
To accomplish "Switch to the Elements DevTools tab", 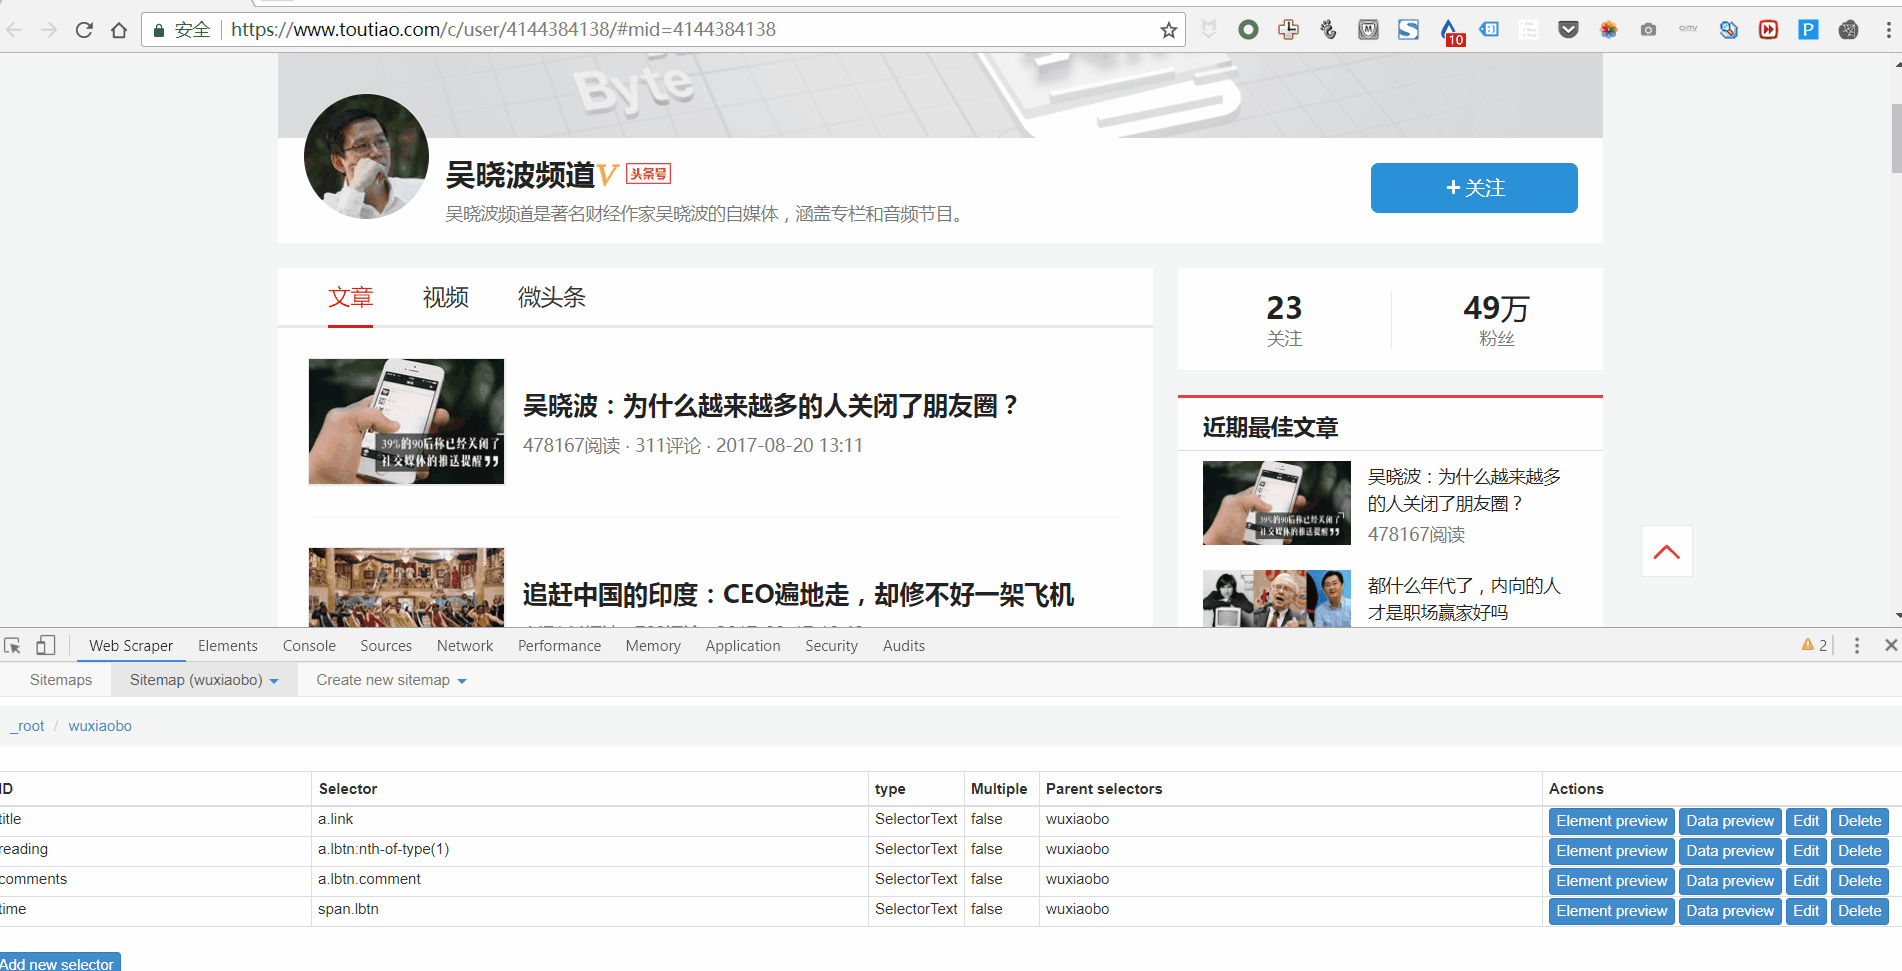I will tap(228, 646).
